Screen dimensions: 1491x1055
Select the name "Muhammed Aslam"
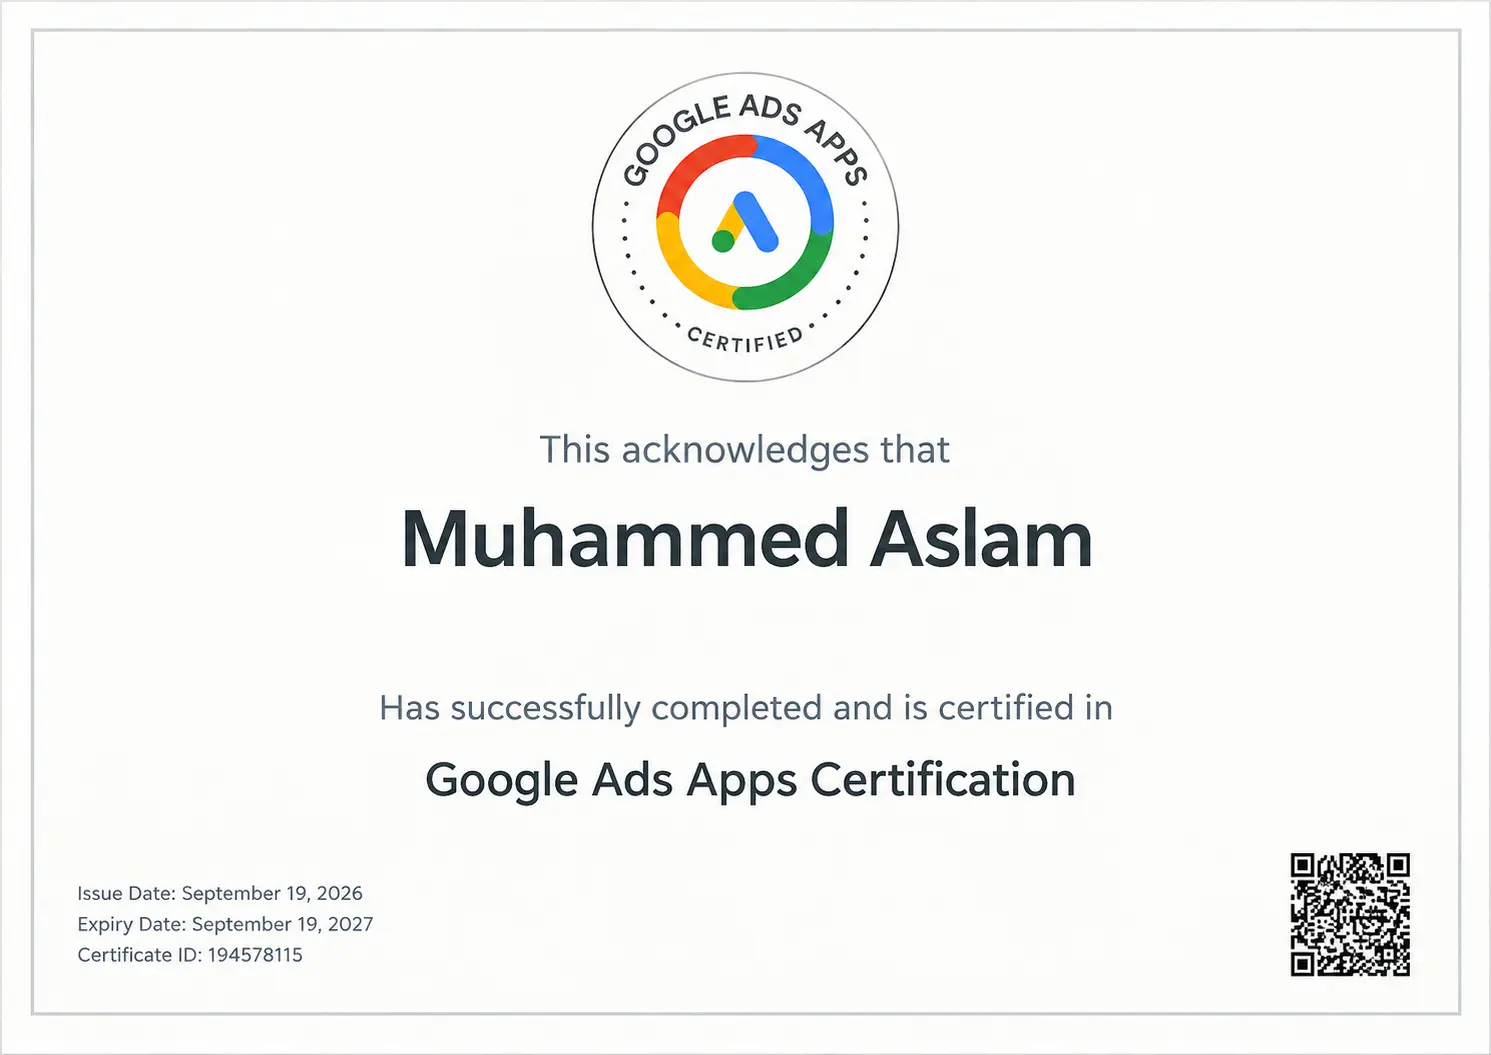click(x=746, y=539)
